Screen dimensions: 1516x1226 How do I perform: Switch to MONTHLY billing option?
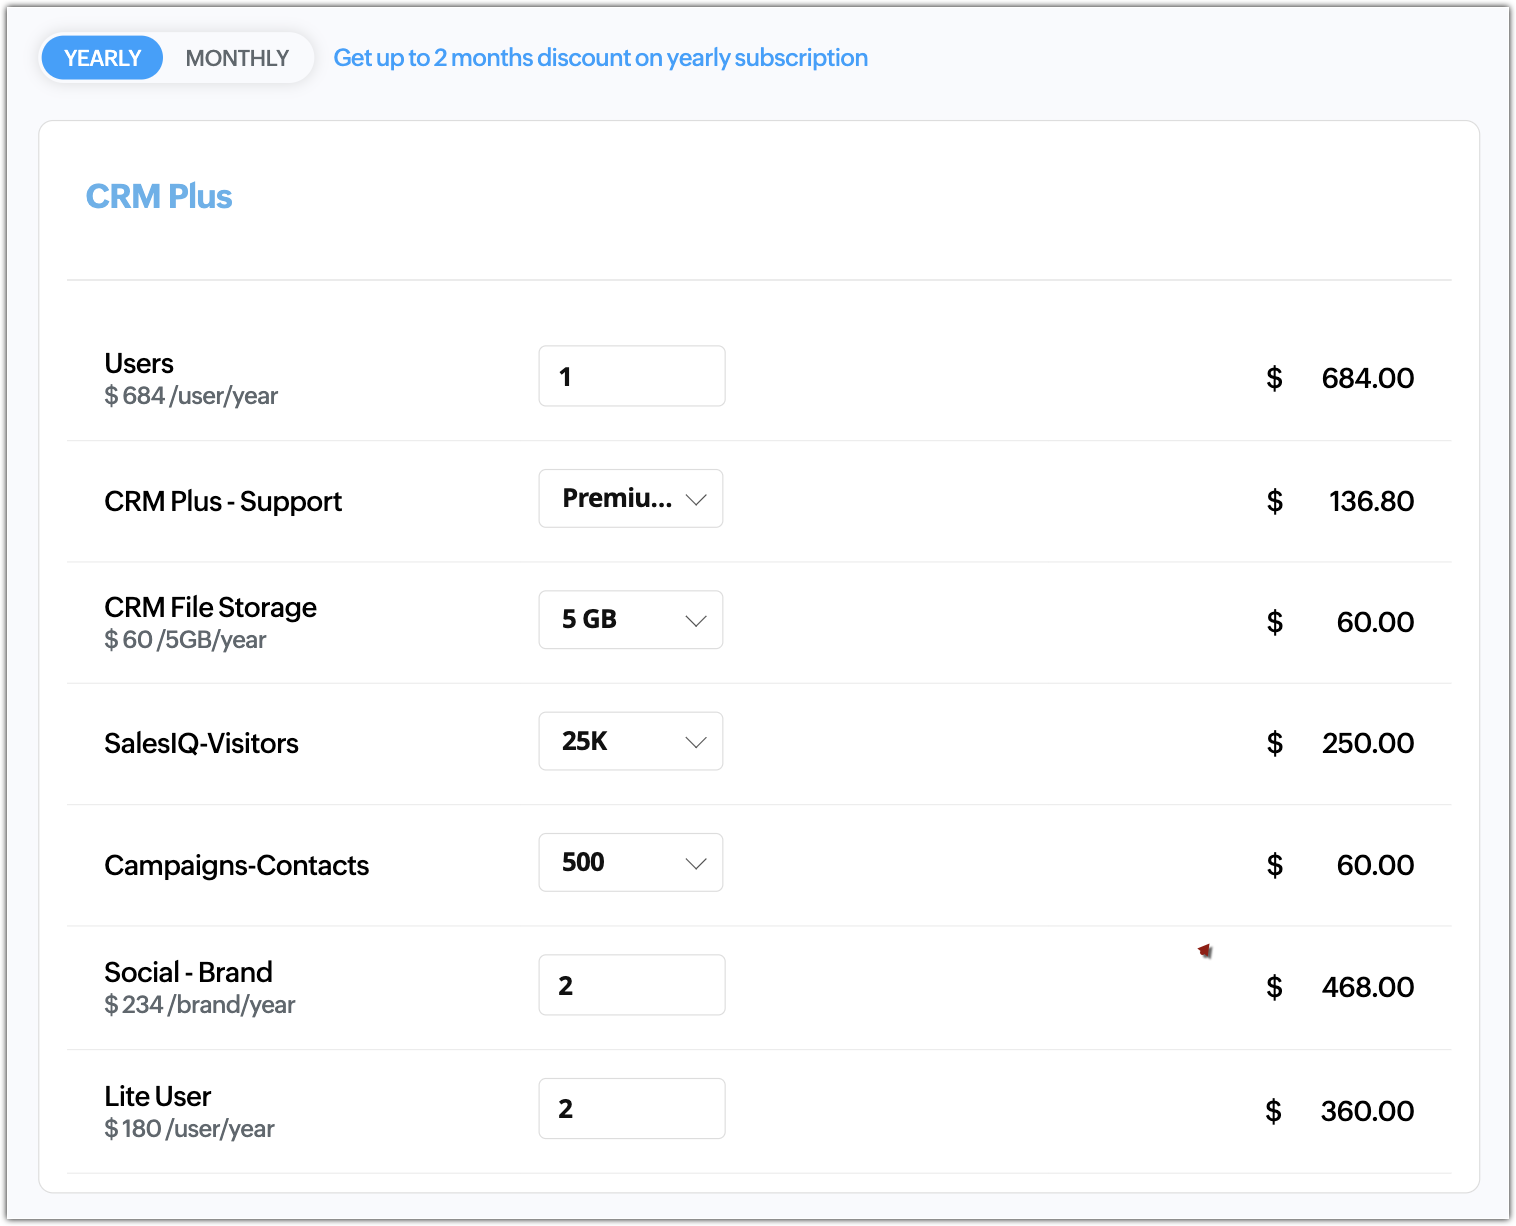[x=237, y=58]
